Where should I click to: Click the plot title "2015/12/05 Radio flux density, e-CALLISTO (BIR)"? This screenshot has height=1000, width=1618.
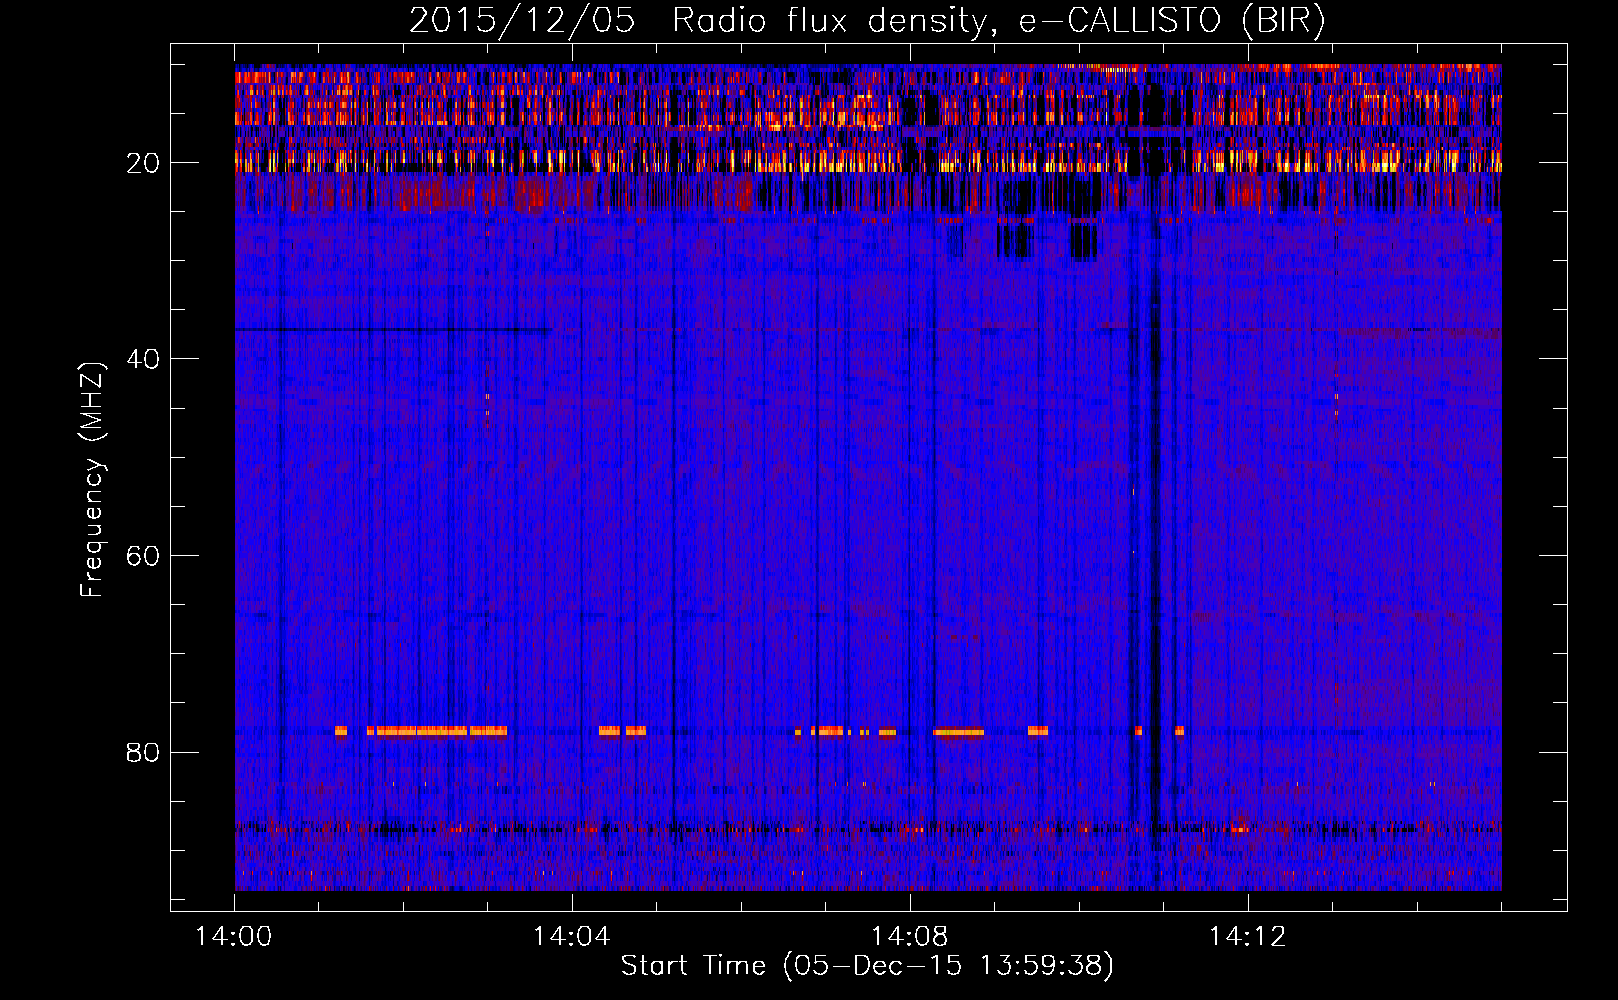867,20
